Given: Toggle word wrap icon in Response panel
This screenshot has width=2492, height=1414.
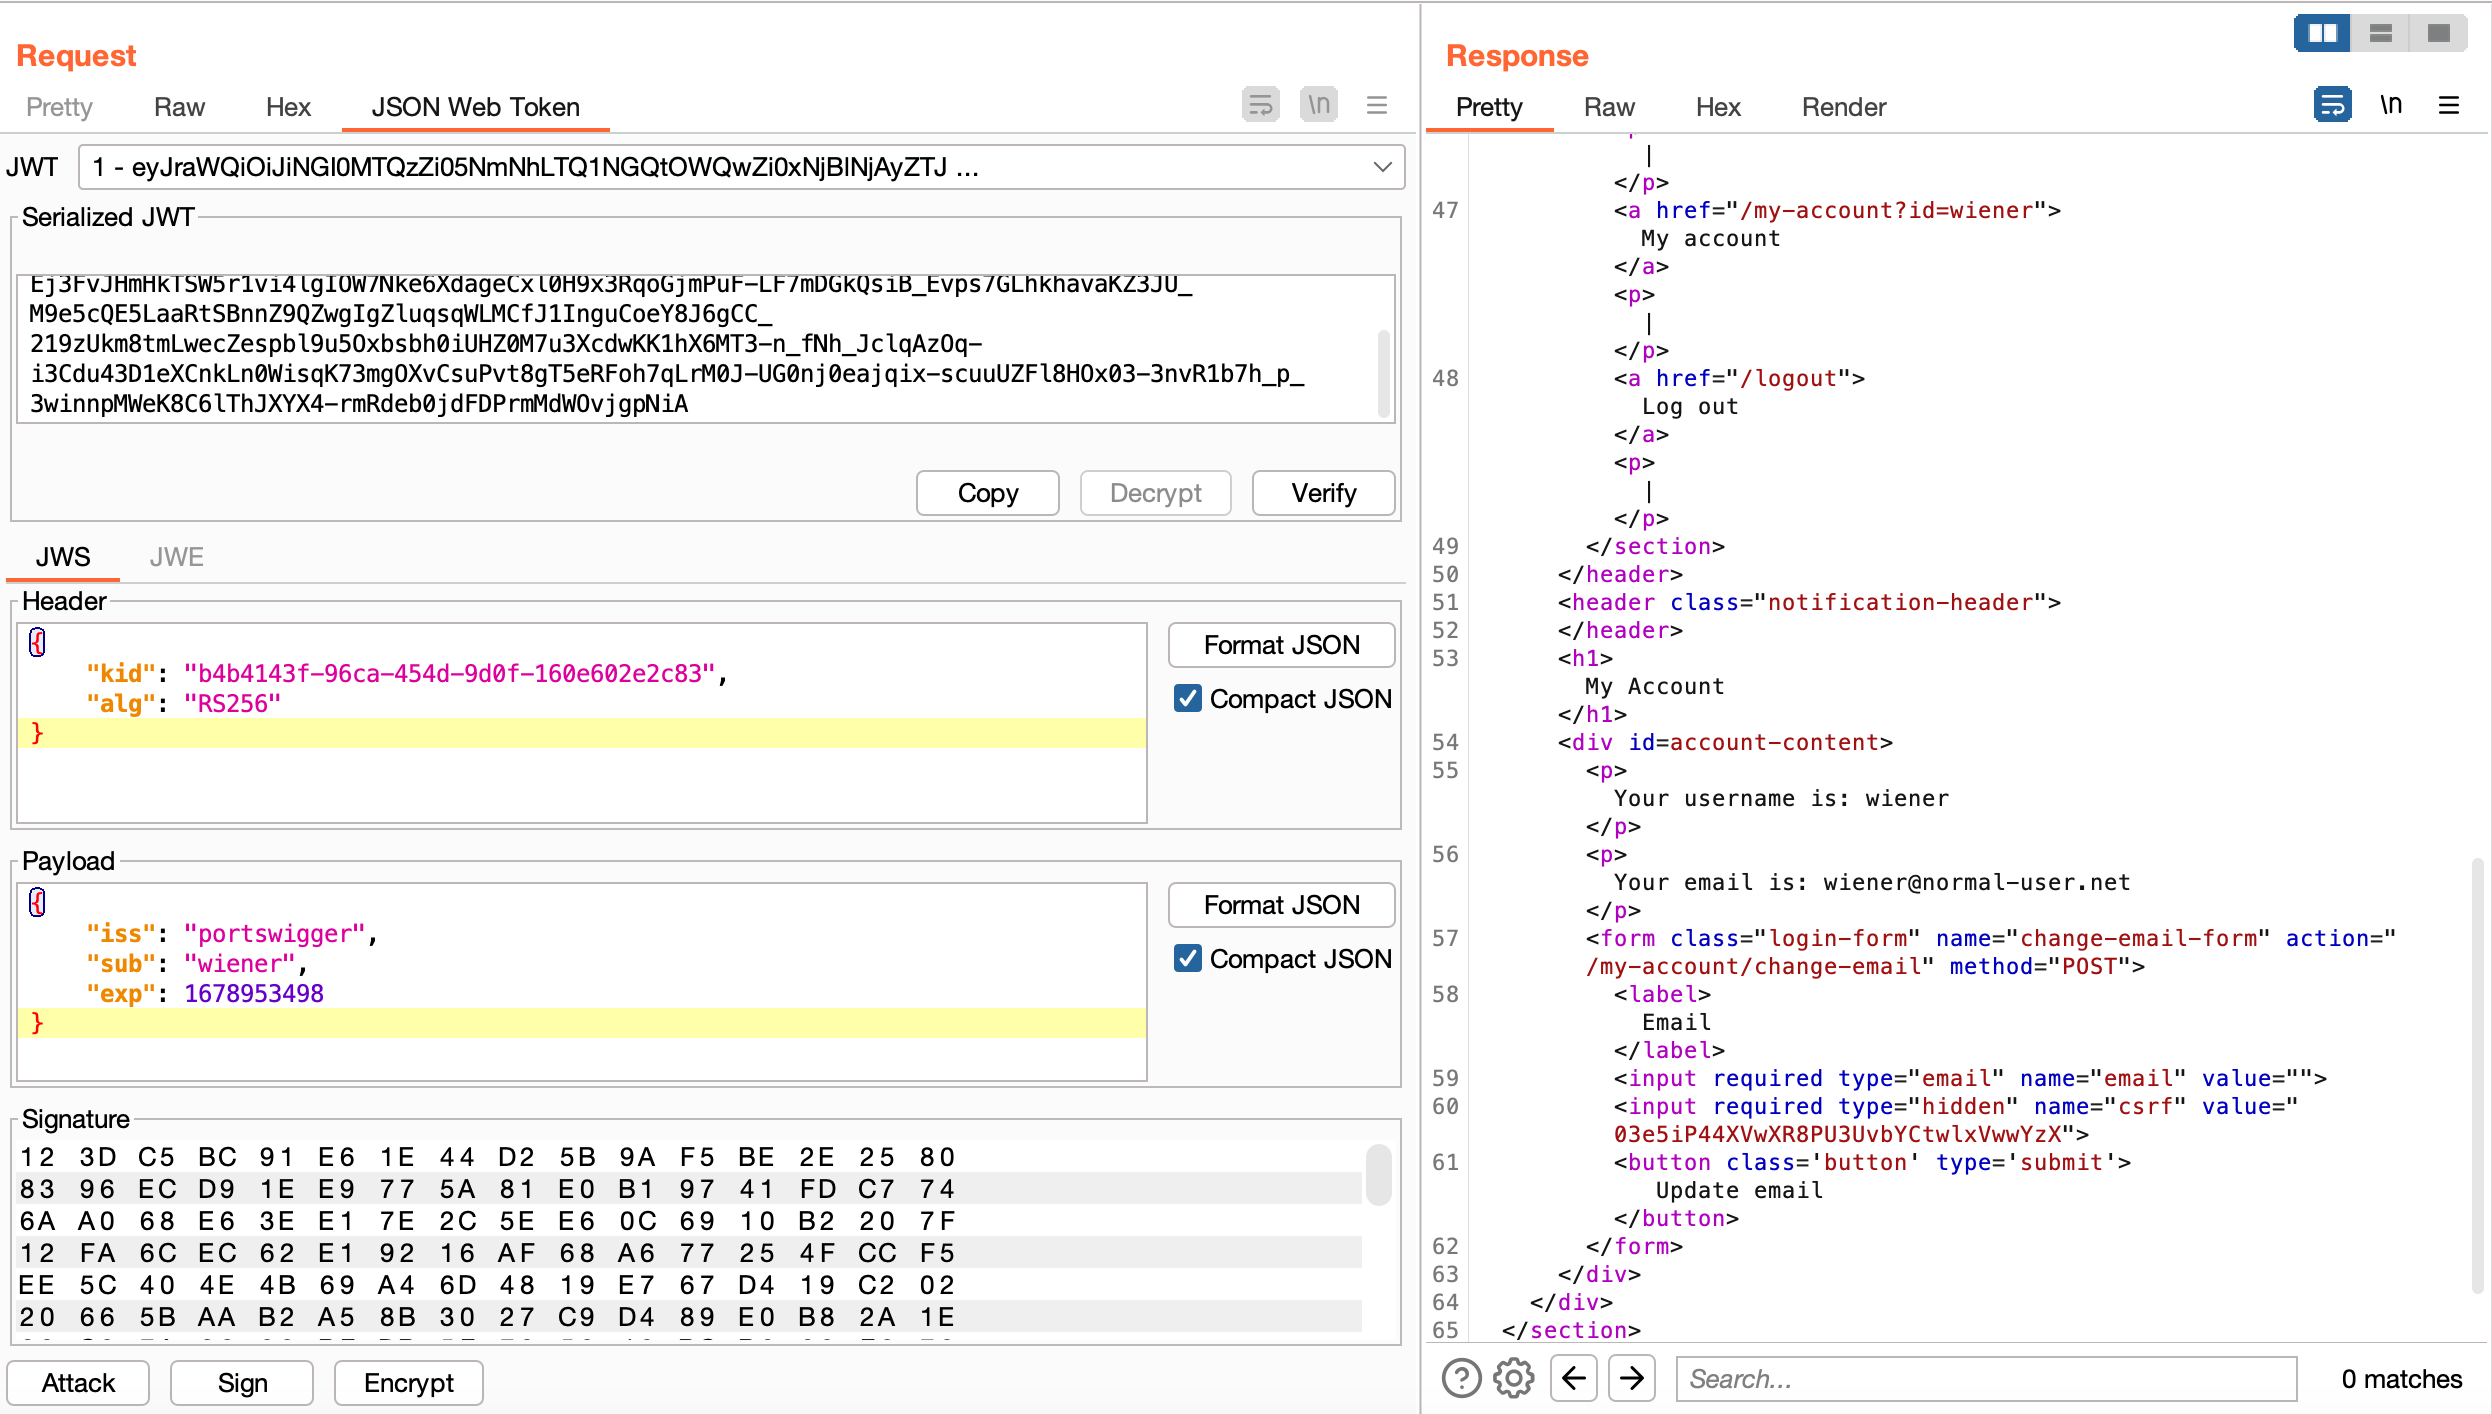Looking at the screenshot, I should pos(2332,105).
